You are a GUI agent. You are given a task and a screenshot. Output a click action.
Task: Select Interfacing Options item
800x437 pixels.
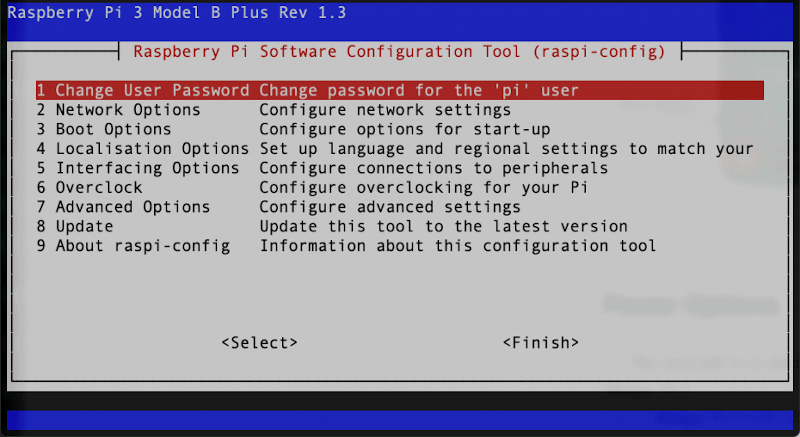(x=399, y=168)
